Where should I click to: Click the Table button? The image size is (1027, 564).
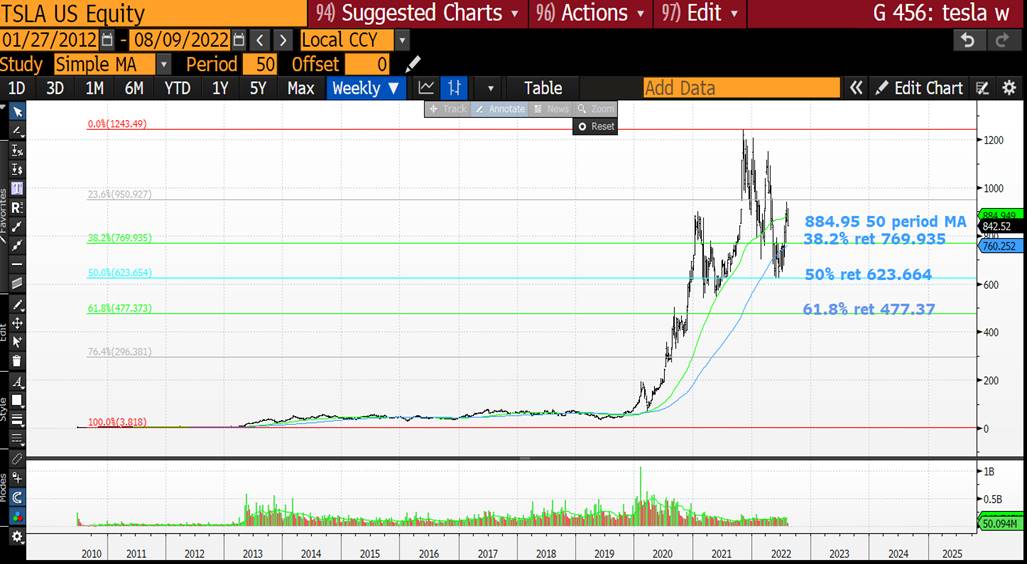(x=543, y=88)
